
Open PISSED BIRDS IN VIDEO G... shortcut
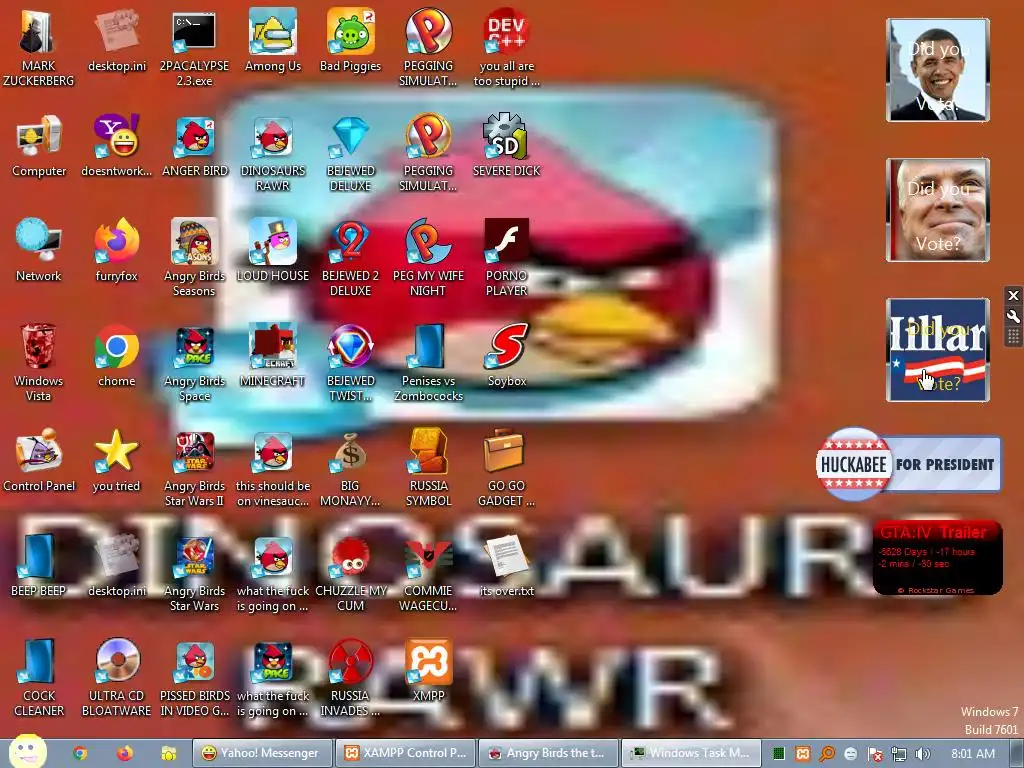pos(195,678)
